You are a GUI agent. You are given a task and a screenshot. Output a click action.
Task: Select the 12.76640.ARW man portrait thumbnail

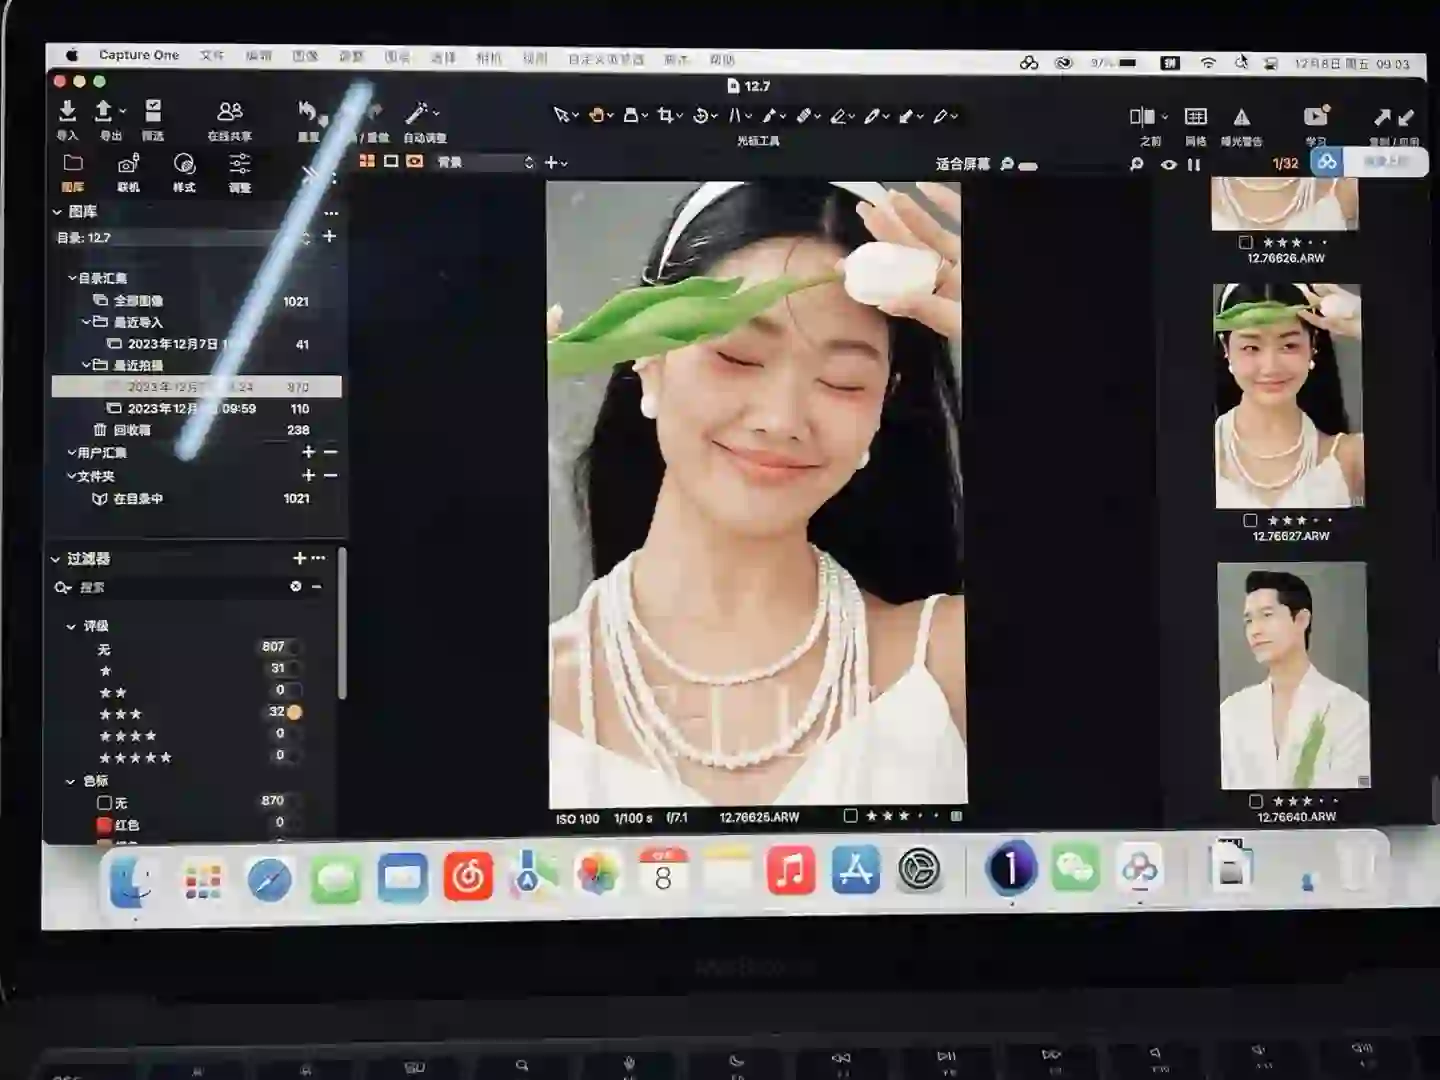pos(1293,675)
